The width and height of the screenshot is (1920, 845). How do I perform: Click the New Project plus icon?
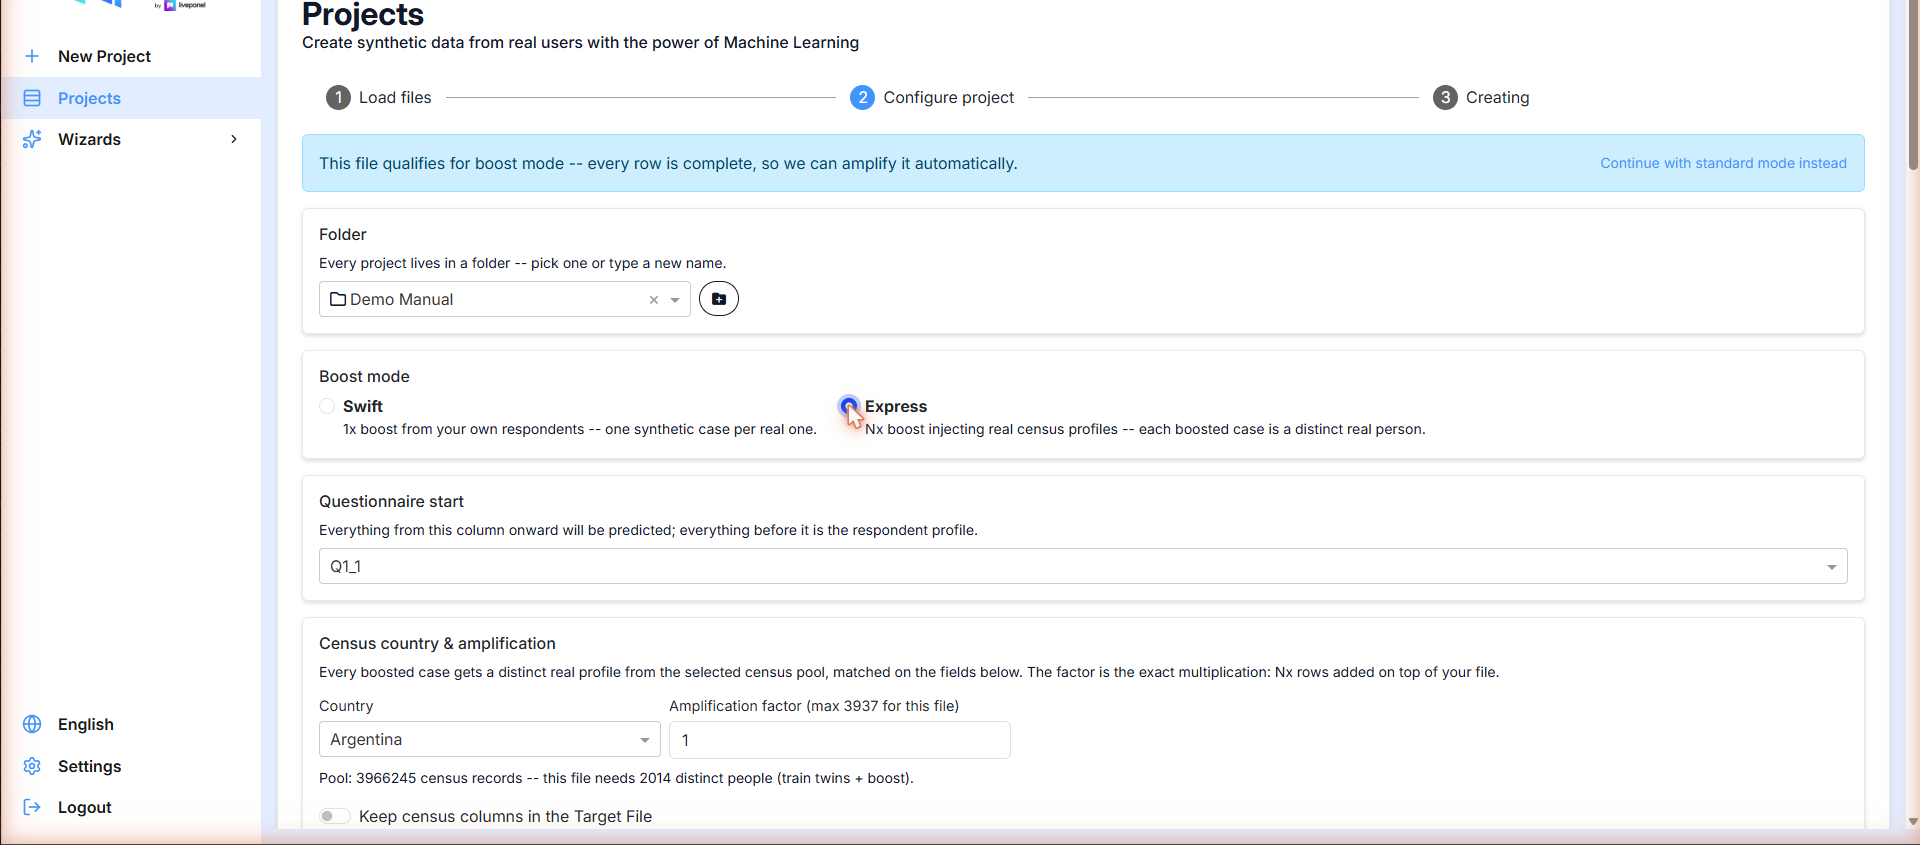[32, 56]
